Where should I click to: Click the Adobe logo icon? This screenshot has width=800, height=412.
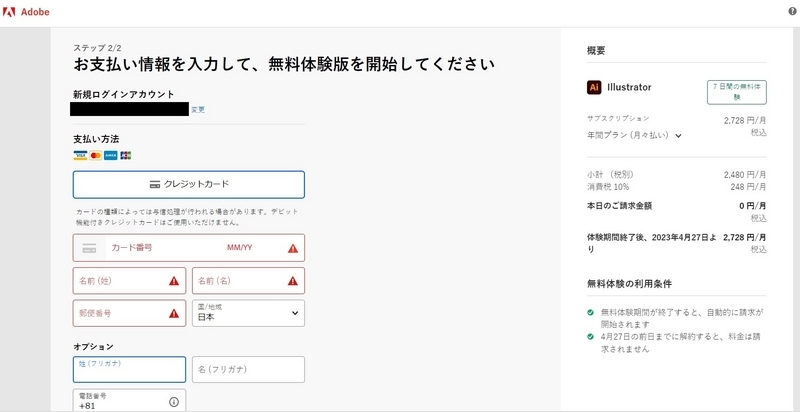point(9,12)
